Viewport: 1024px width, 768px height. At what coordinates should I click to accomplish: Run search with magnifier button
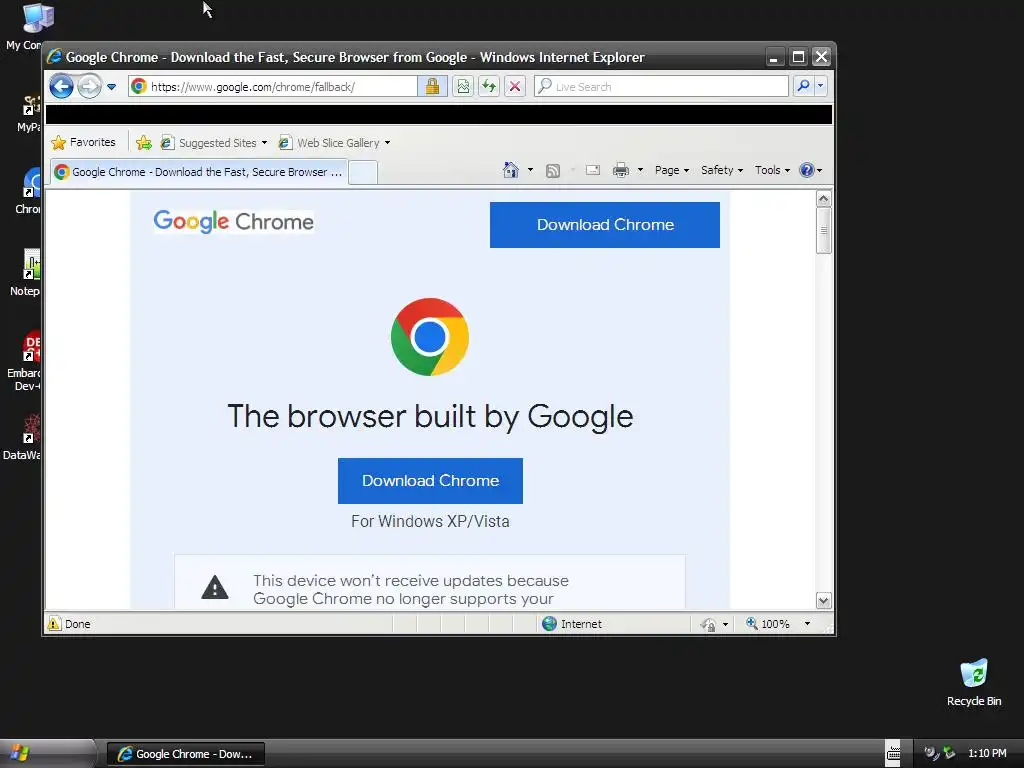coord(804,86)
